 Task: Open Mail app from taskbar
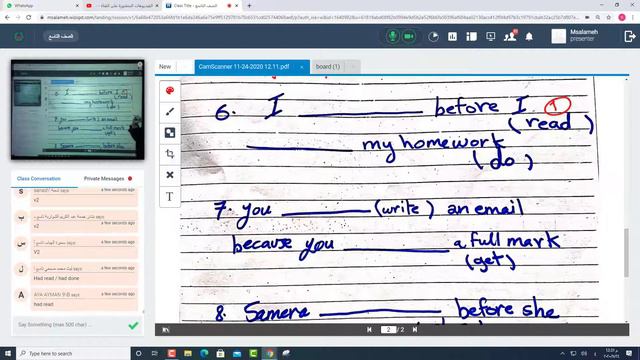[237, 353]
